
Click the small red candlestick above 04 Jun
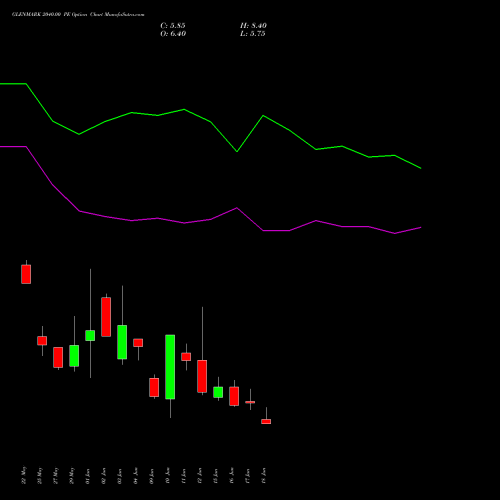click(x=138, y=343)
